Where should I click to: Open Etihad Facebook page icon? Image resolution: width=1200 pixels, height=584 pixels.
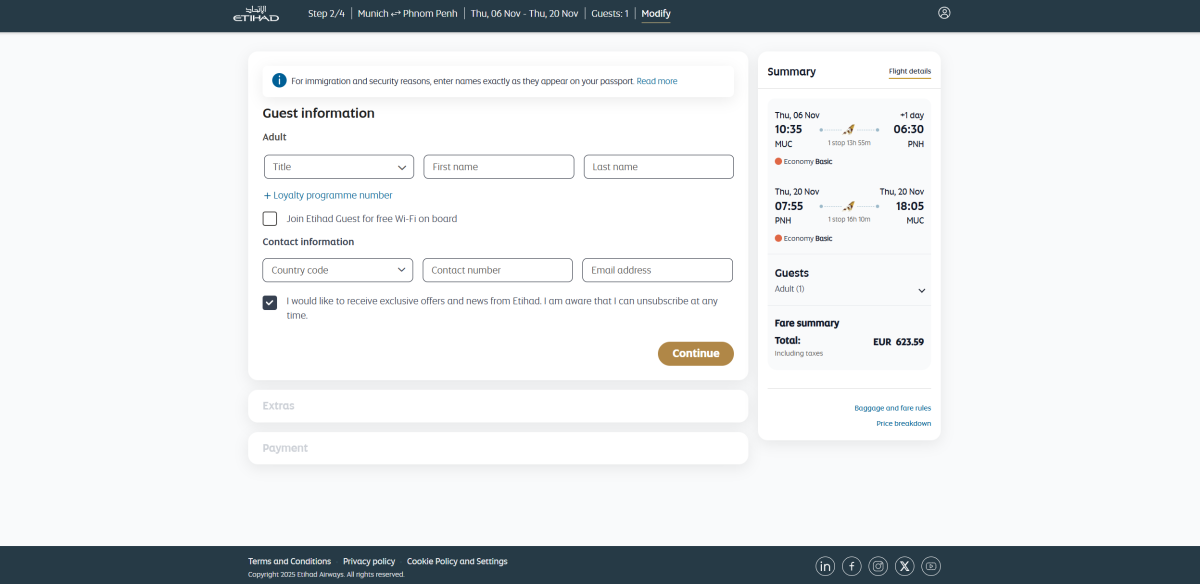[x=851, y=566]
